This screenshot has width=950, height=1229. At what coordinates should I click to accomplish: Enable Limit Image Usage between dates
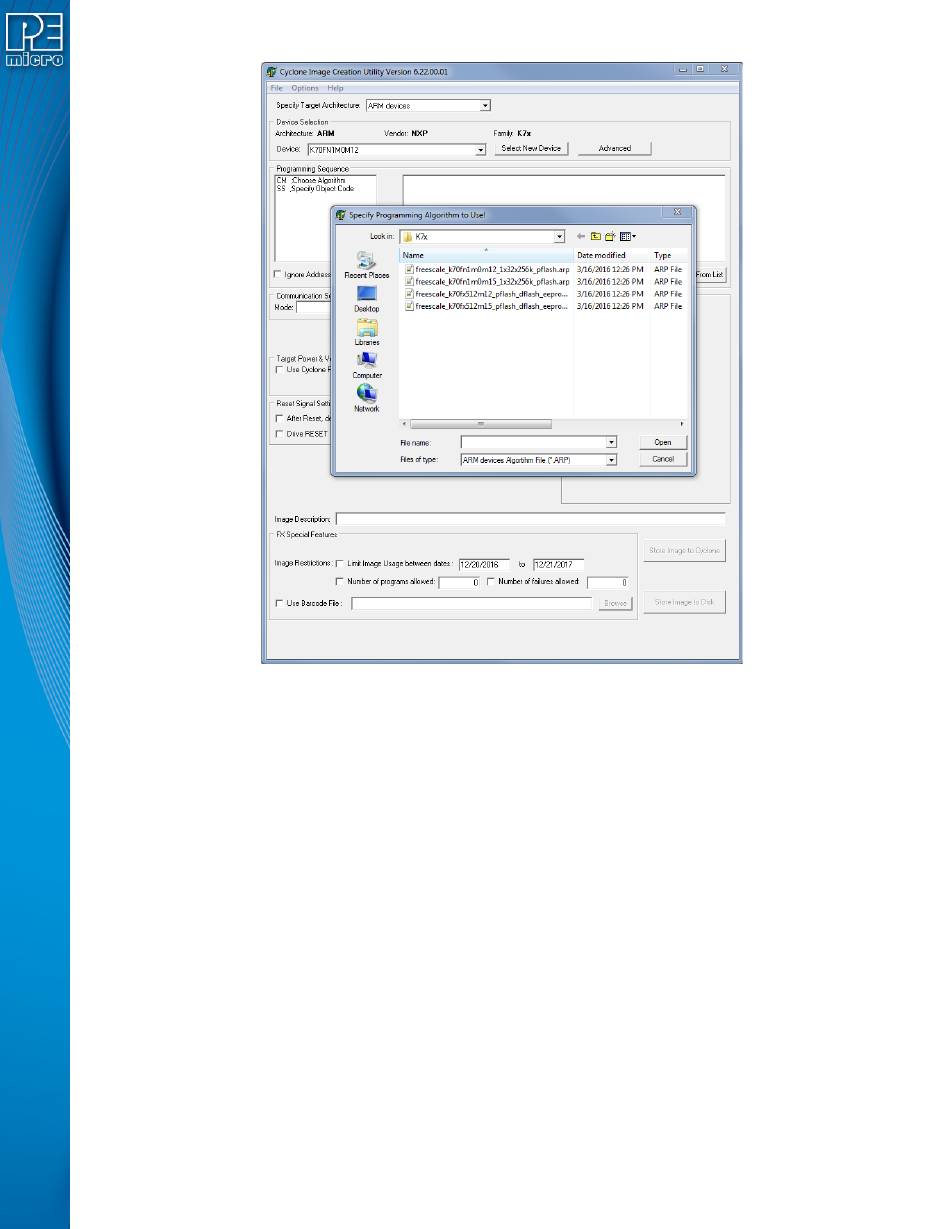341,564
